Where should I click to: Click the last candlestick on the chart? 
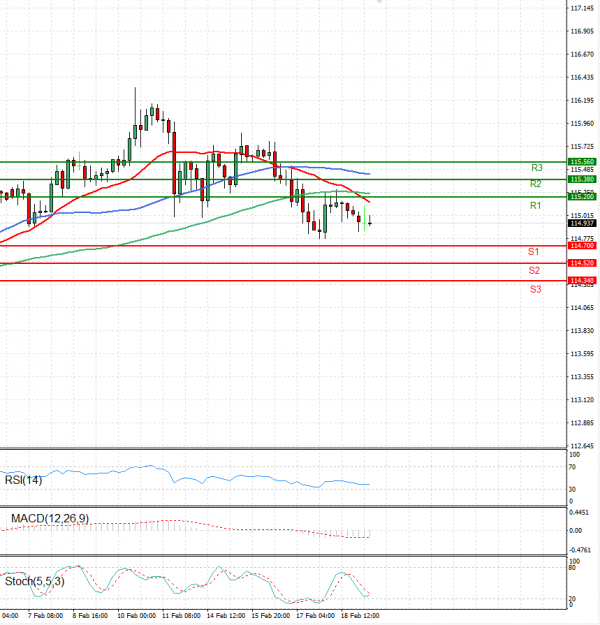(370, 221)
